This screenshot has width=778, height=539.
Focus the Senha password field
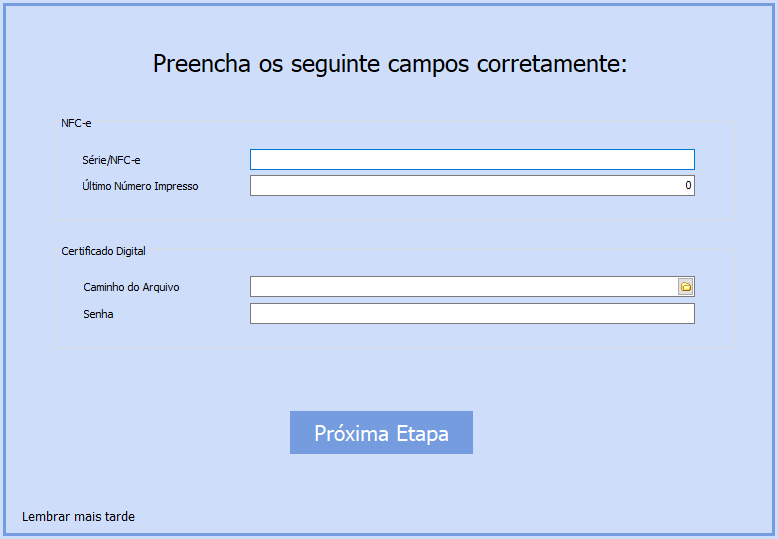click(x=471, y=314)
